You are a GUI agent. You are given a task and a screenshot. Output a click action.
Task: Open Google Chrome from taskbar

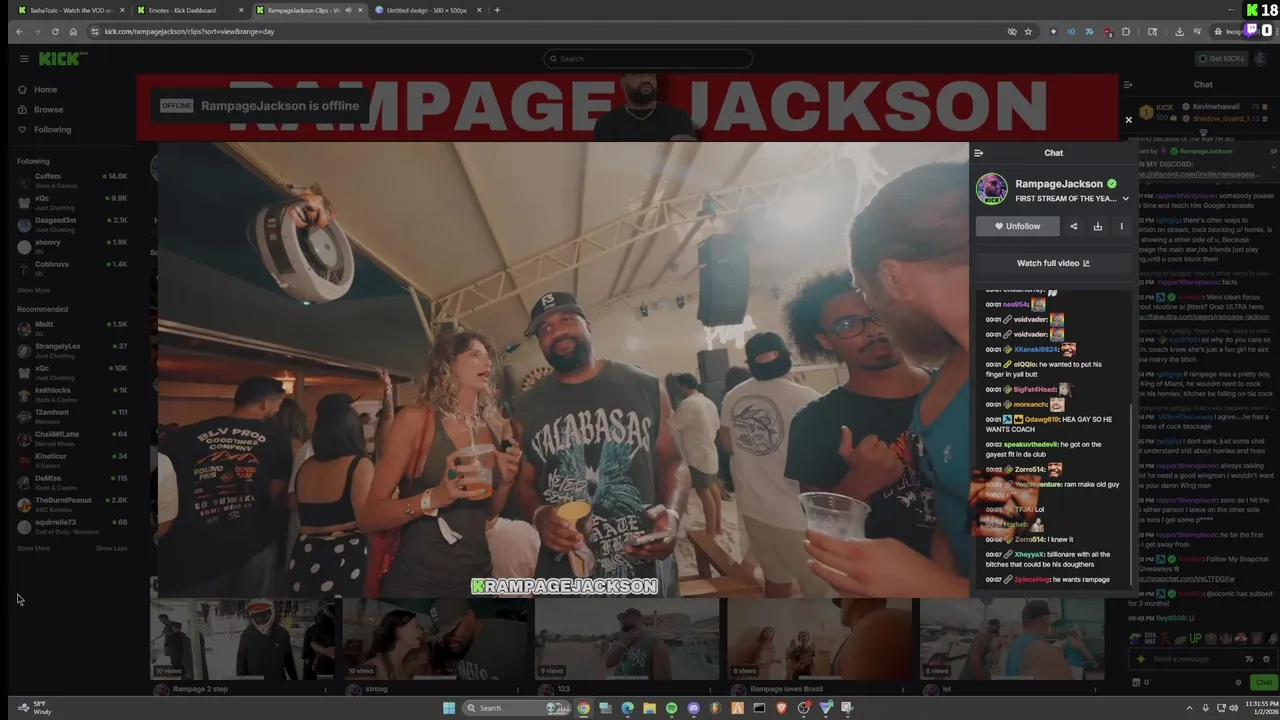click(583, 708)
